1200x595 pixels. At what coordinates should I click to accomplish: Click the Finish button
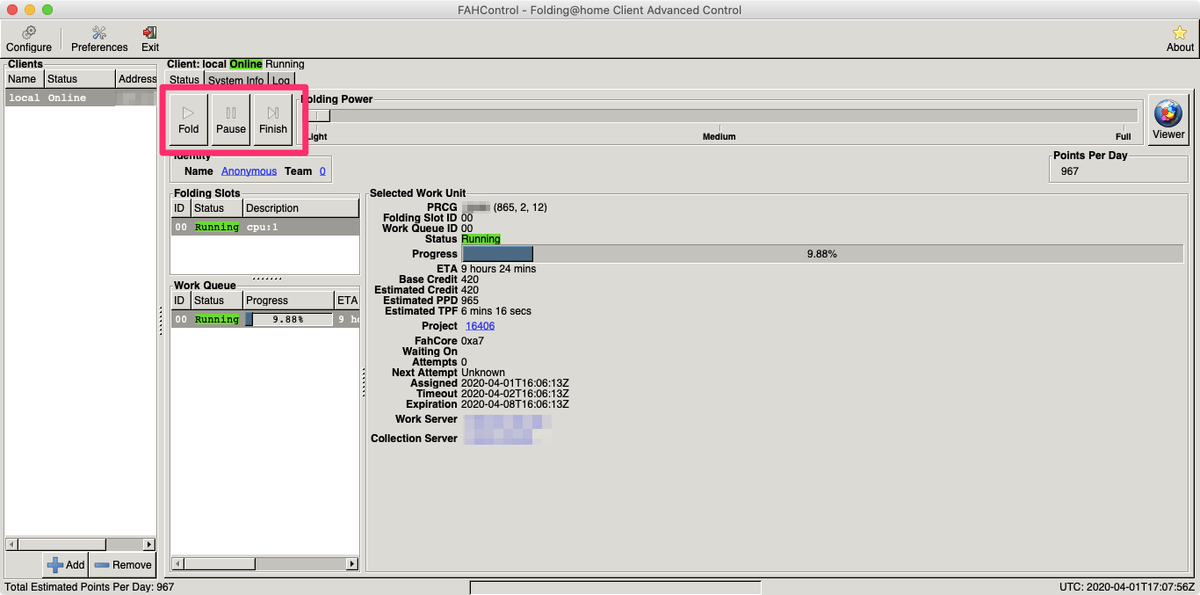272,120
